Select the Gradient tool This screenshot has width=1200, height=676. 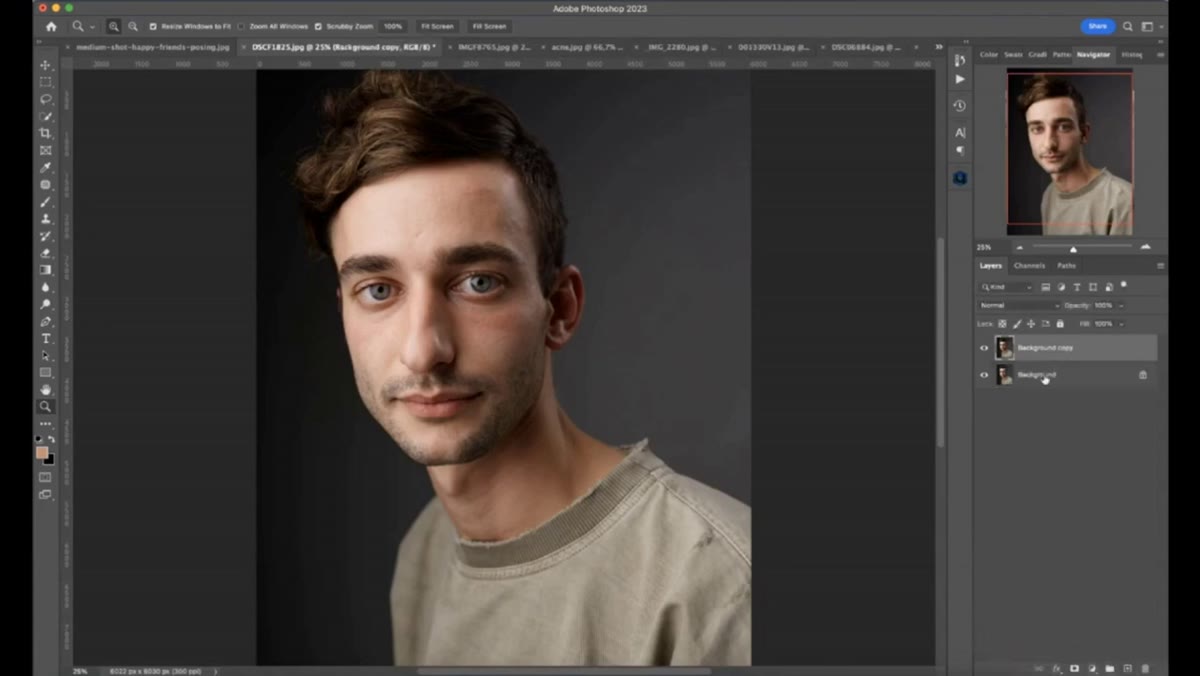(x=45, y=270)
